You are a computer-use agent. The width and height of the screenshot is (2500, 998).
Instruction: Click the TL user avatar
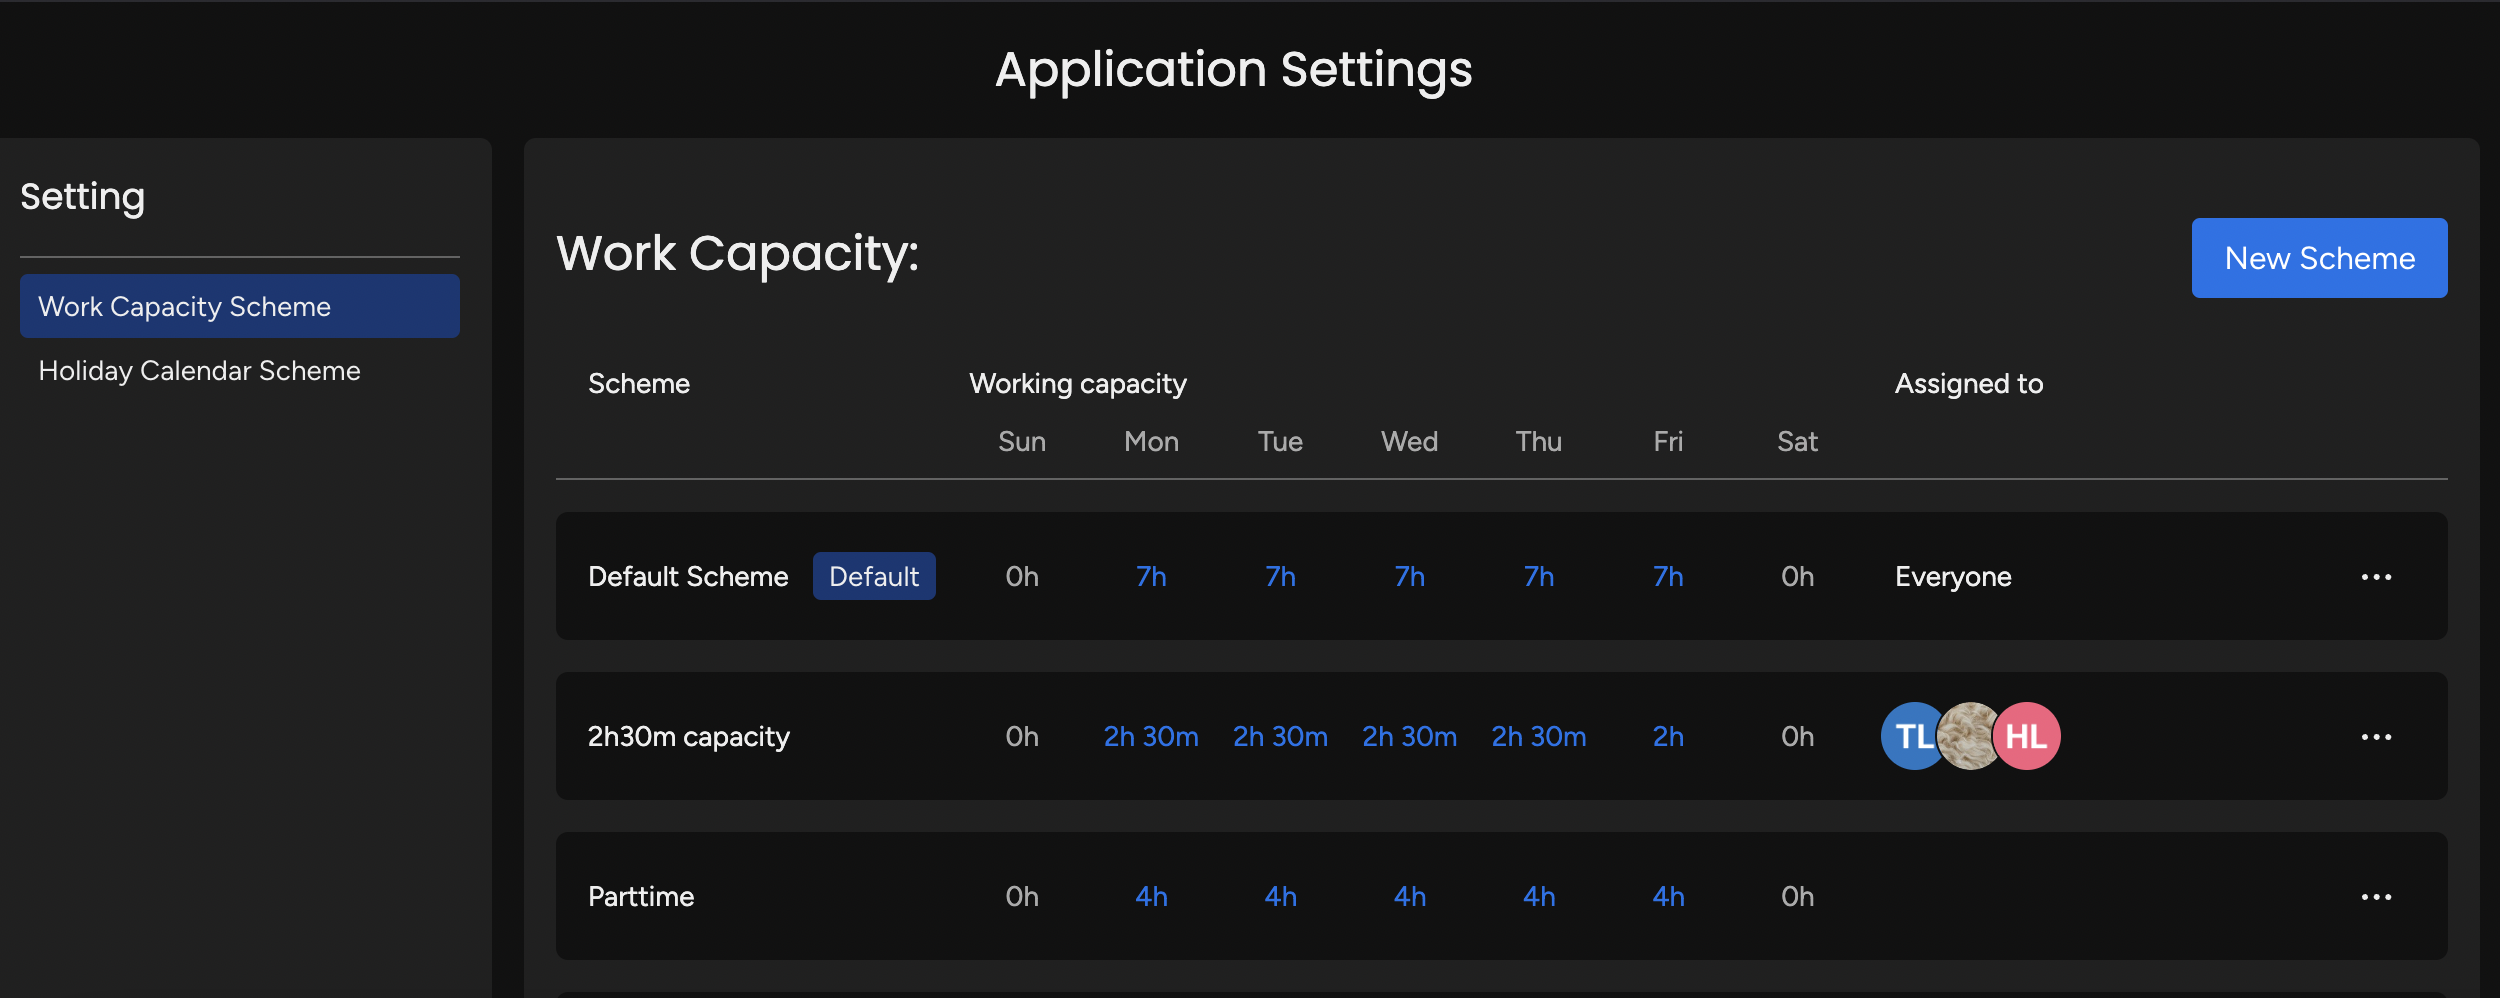1912,736
